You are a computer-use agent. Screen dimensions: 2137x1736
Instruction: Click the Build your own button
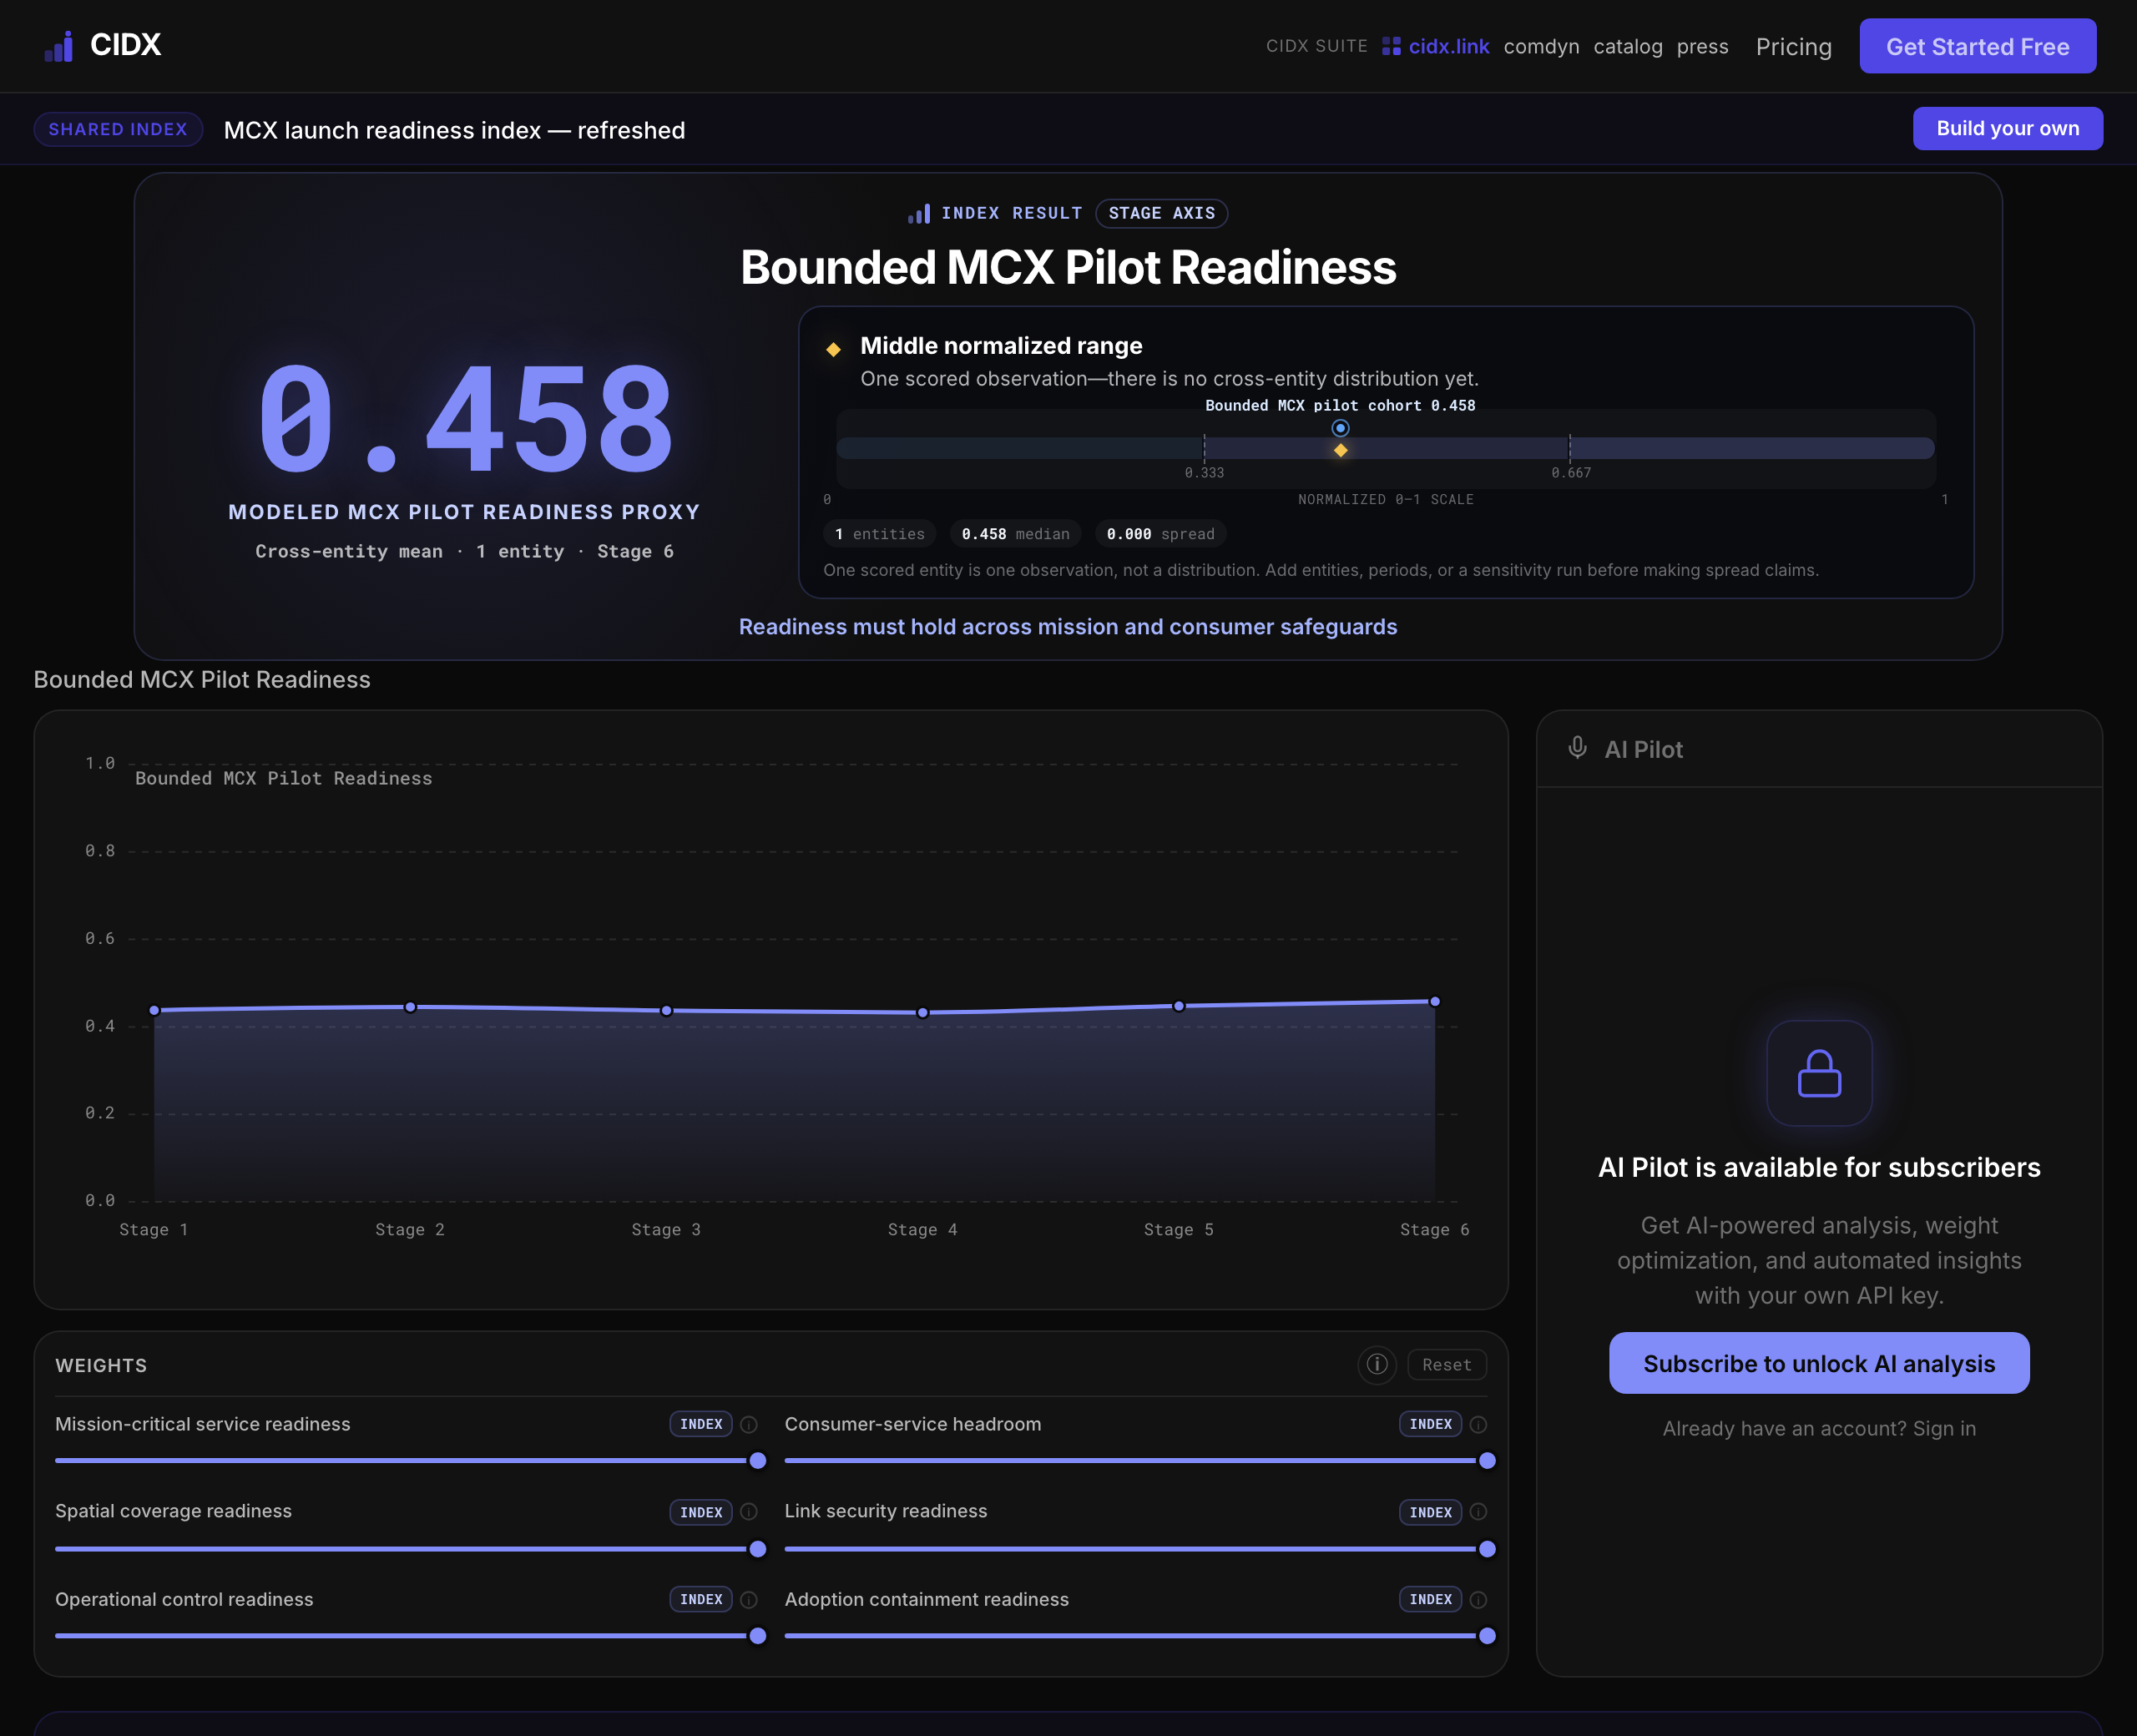(2007, 128)
